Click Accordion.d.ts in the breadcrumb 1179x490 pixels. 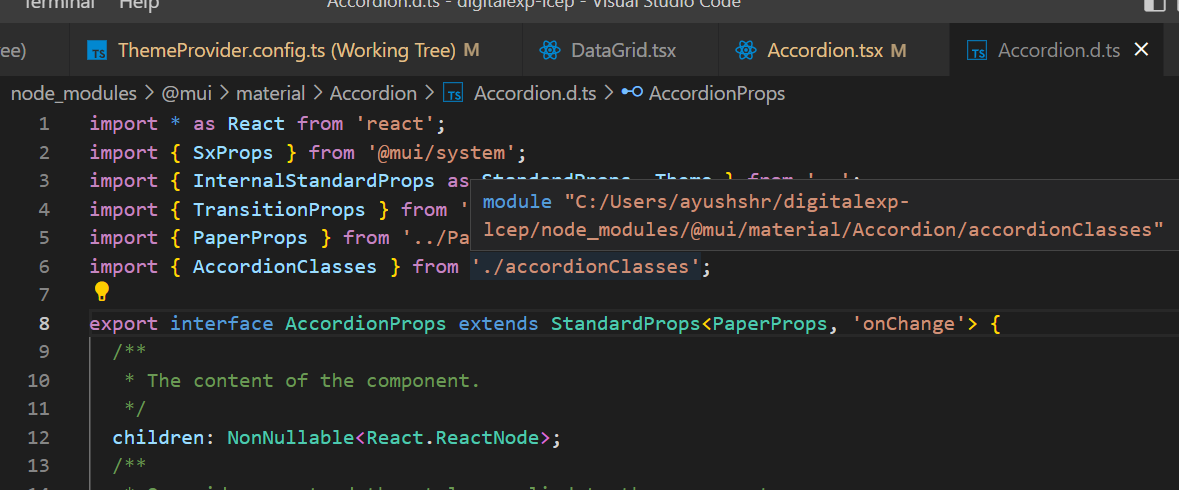point(535,94)
